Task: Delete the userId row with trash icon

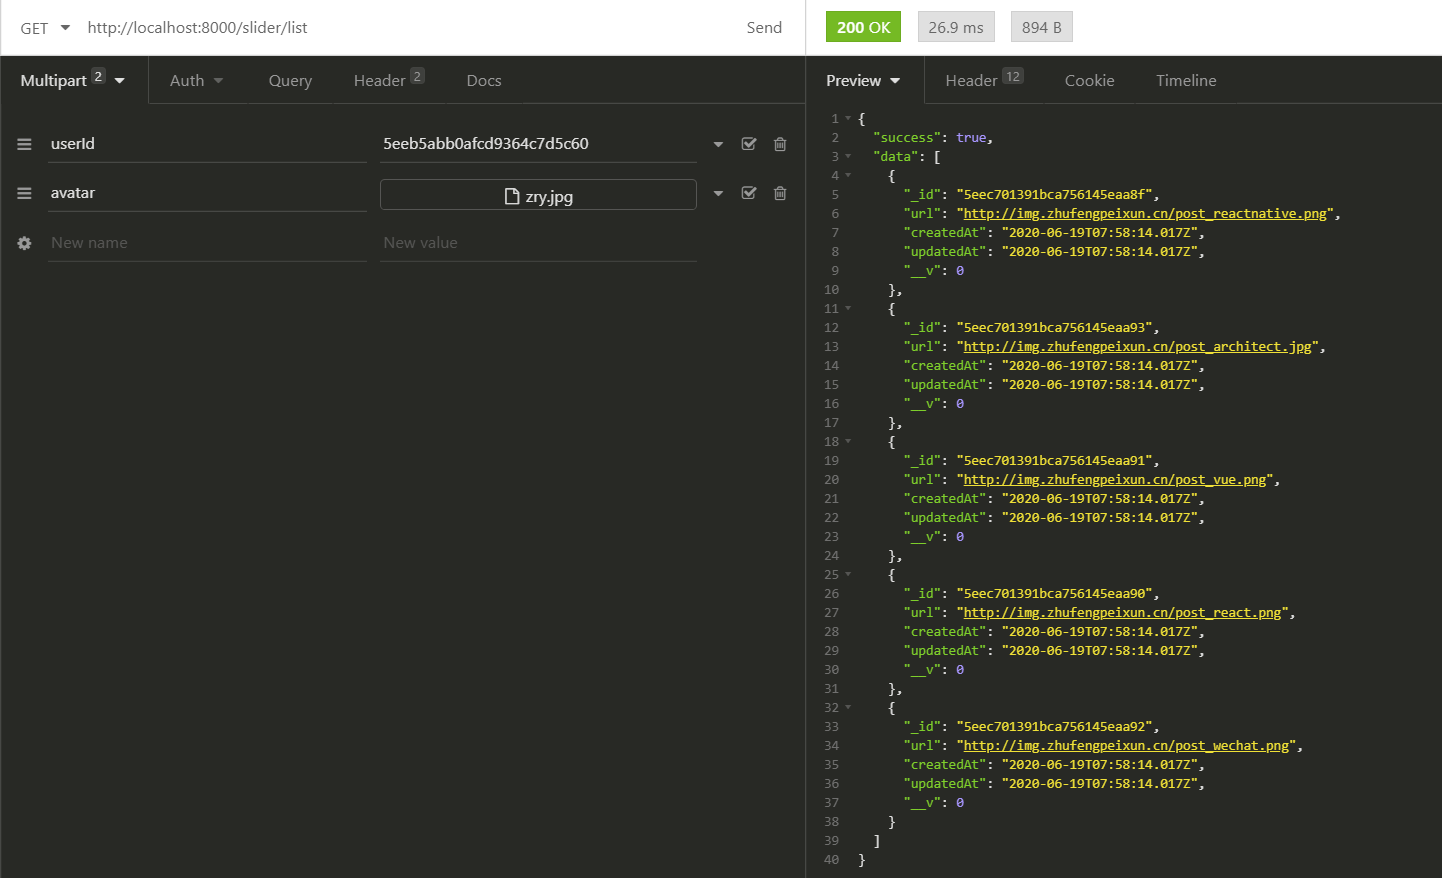Action: coord(780,144)
